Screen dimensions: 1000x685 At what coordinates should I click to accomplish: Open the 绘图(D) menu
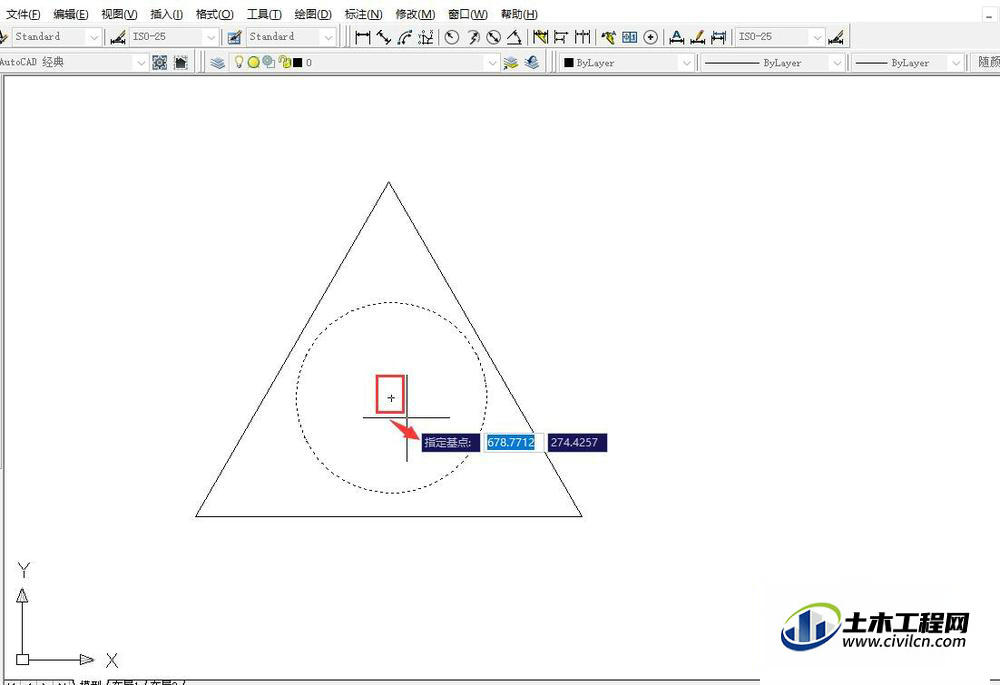[x=313, y=14]
